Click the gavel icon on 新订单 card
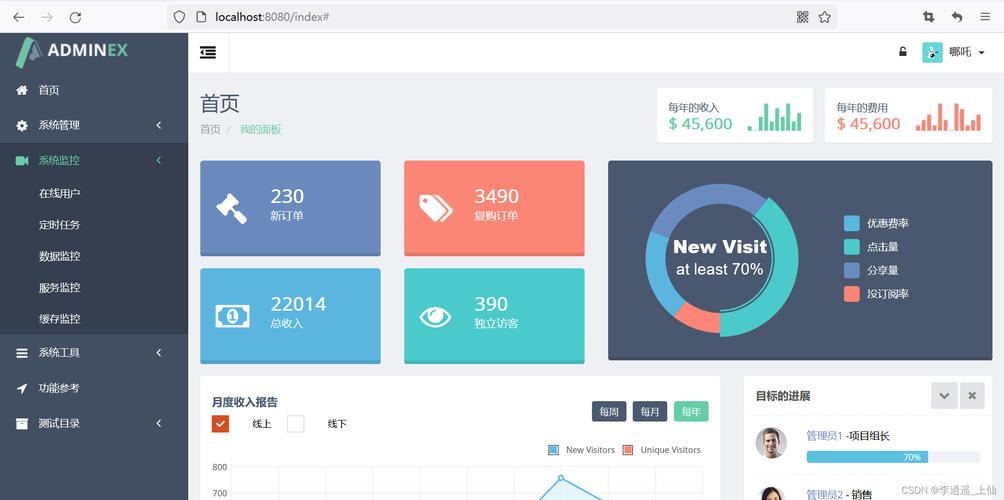Viewport: 1004px width, 500px height. (232, 208)
